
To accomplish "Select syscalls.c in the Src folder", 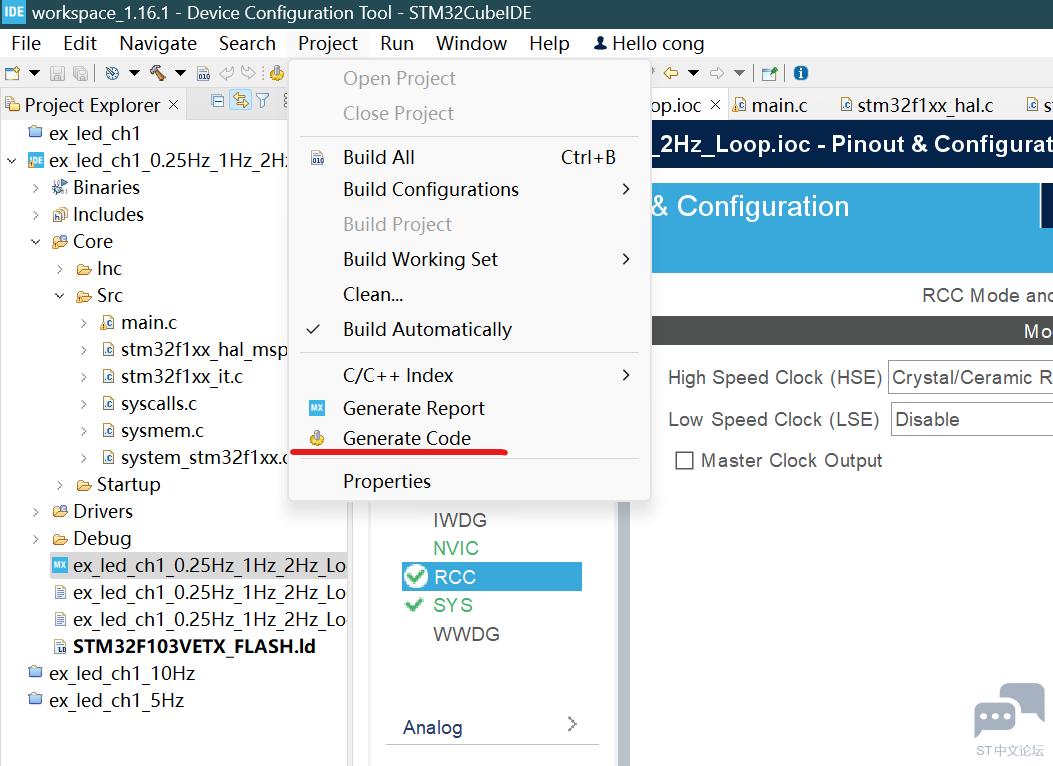I will (x=159, y=403).
